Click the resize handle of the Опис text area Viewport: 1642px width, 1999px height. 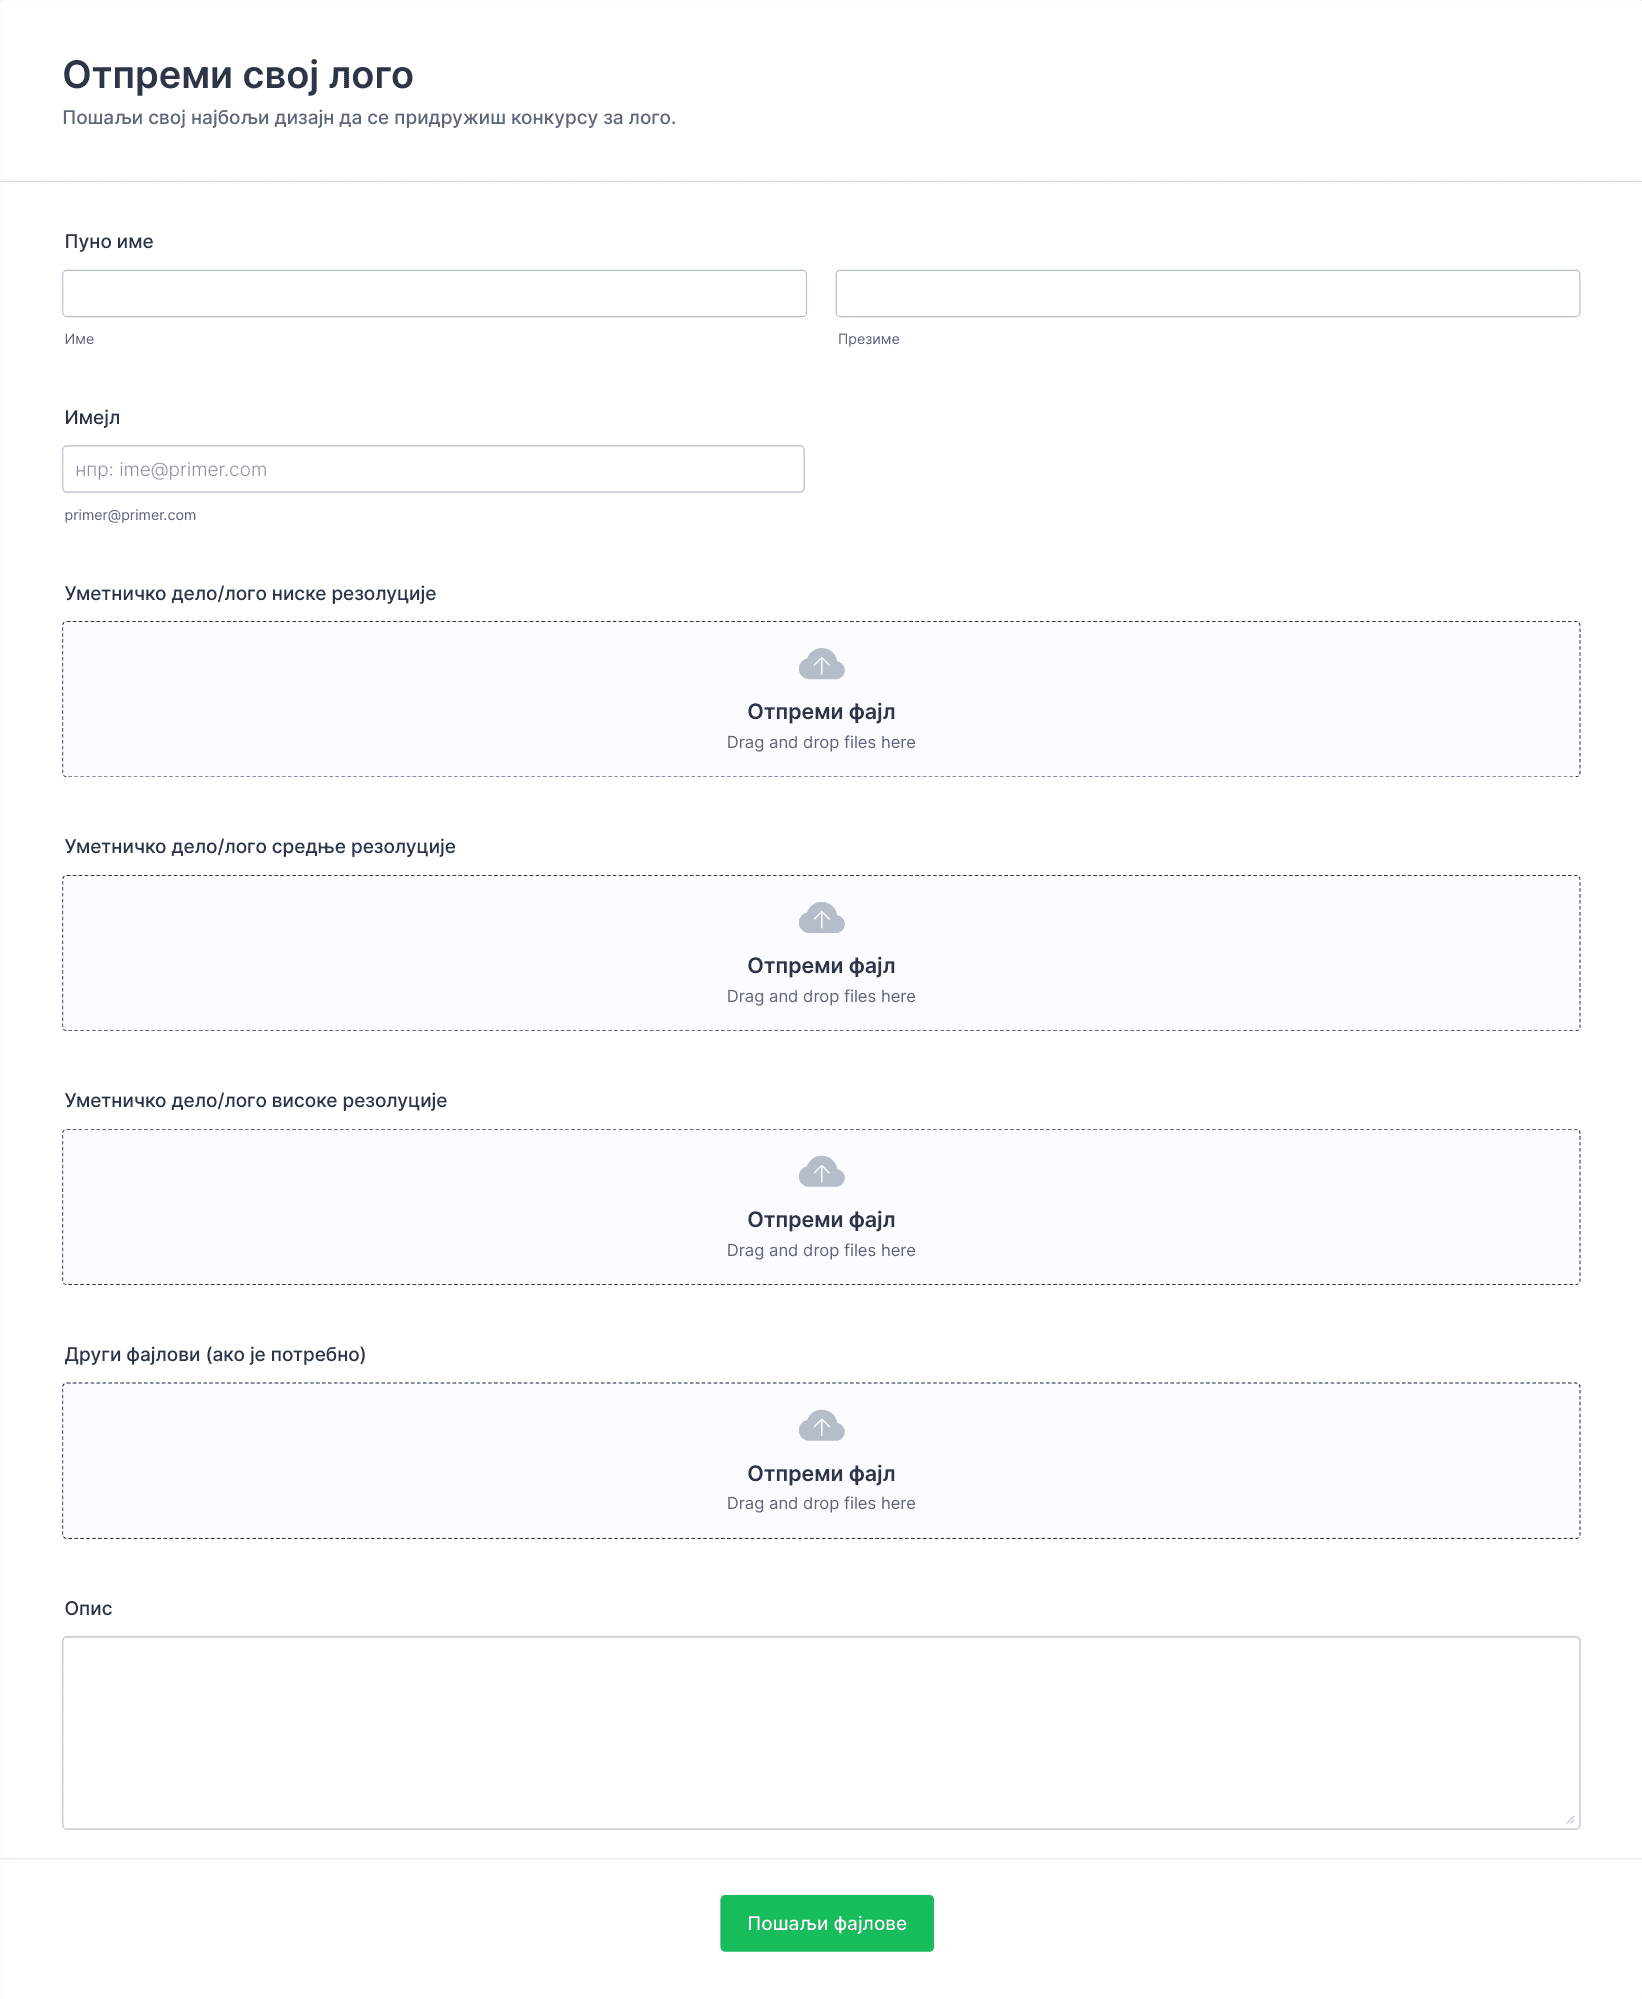(1570, 1819)
